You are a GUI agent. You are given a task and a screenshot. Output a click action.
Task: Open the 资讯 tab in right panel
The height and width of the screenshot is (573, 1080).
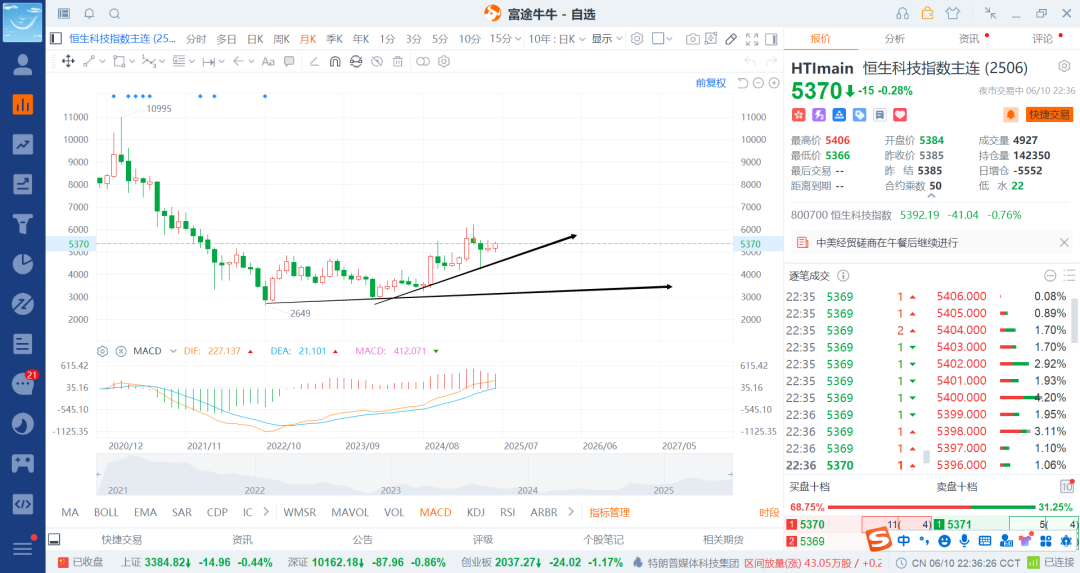(969, 39)
